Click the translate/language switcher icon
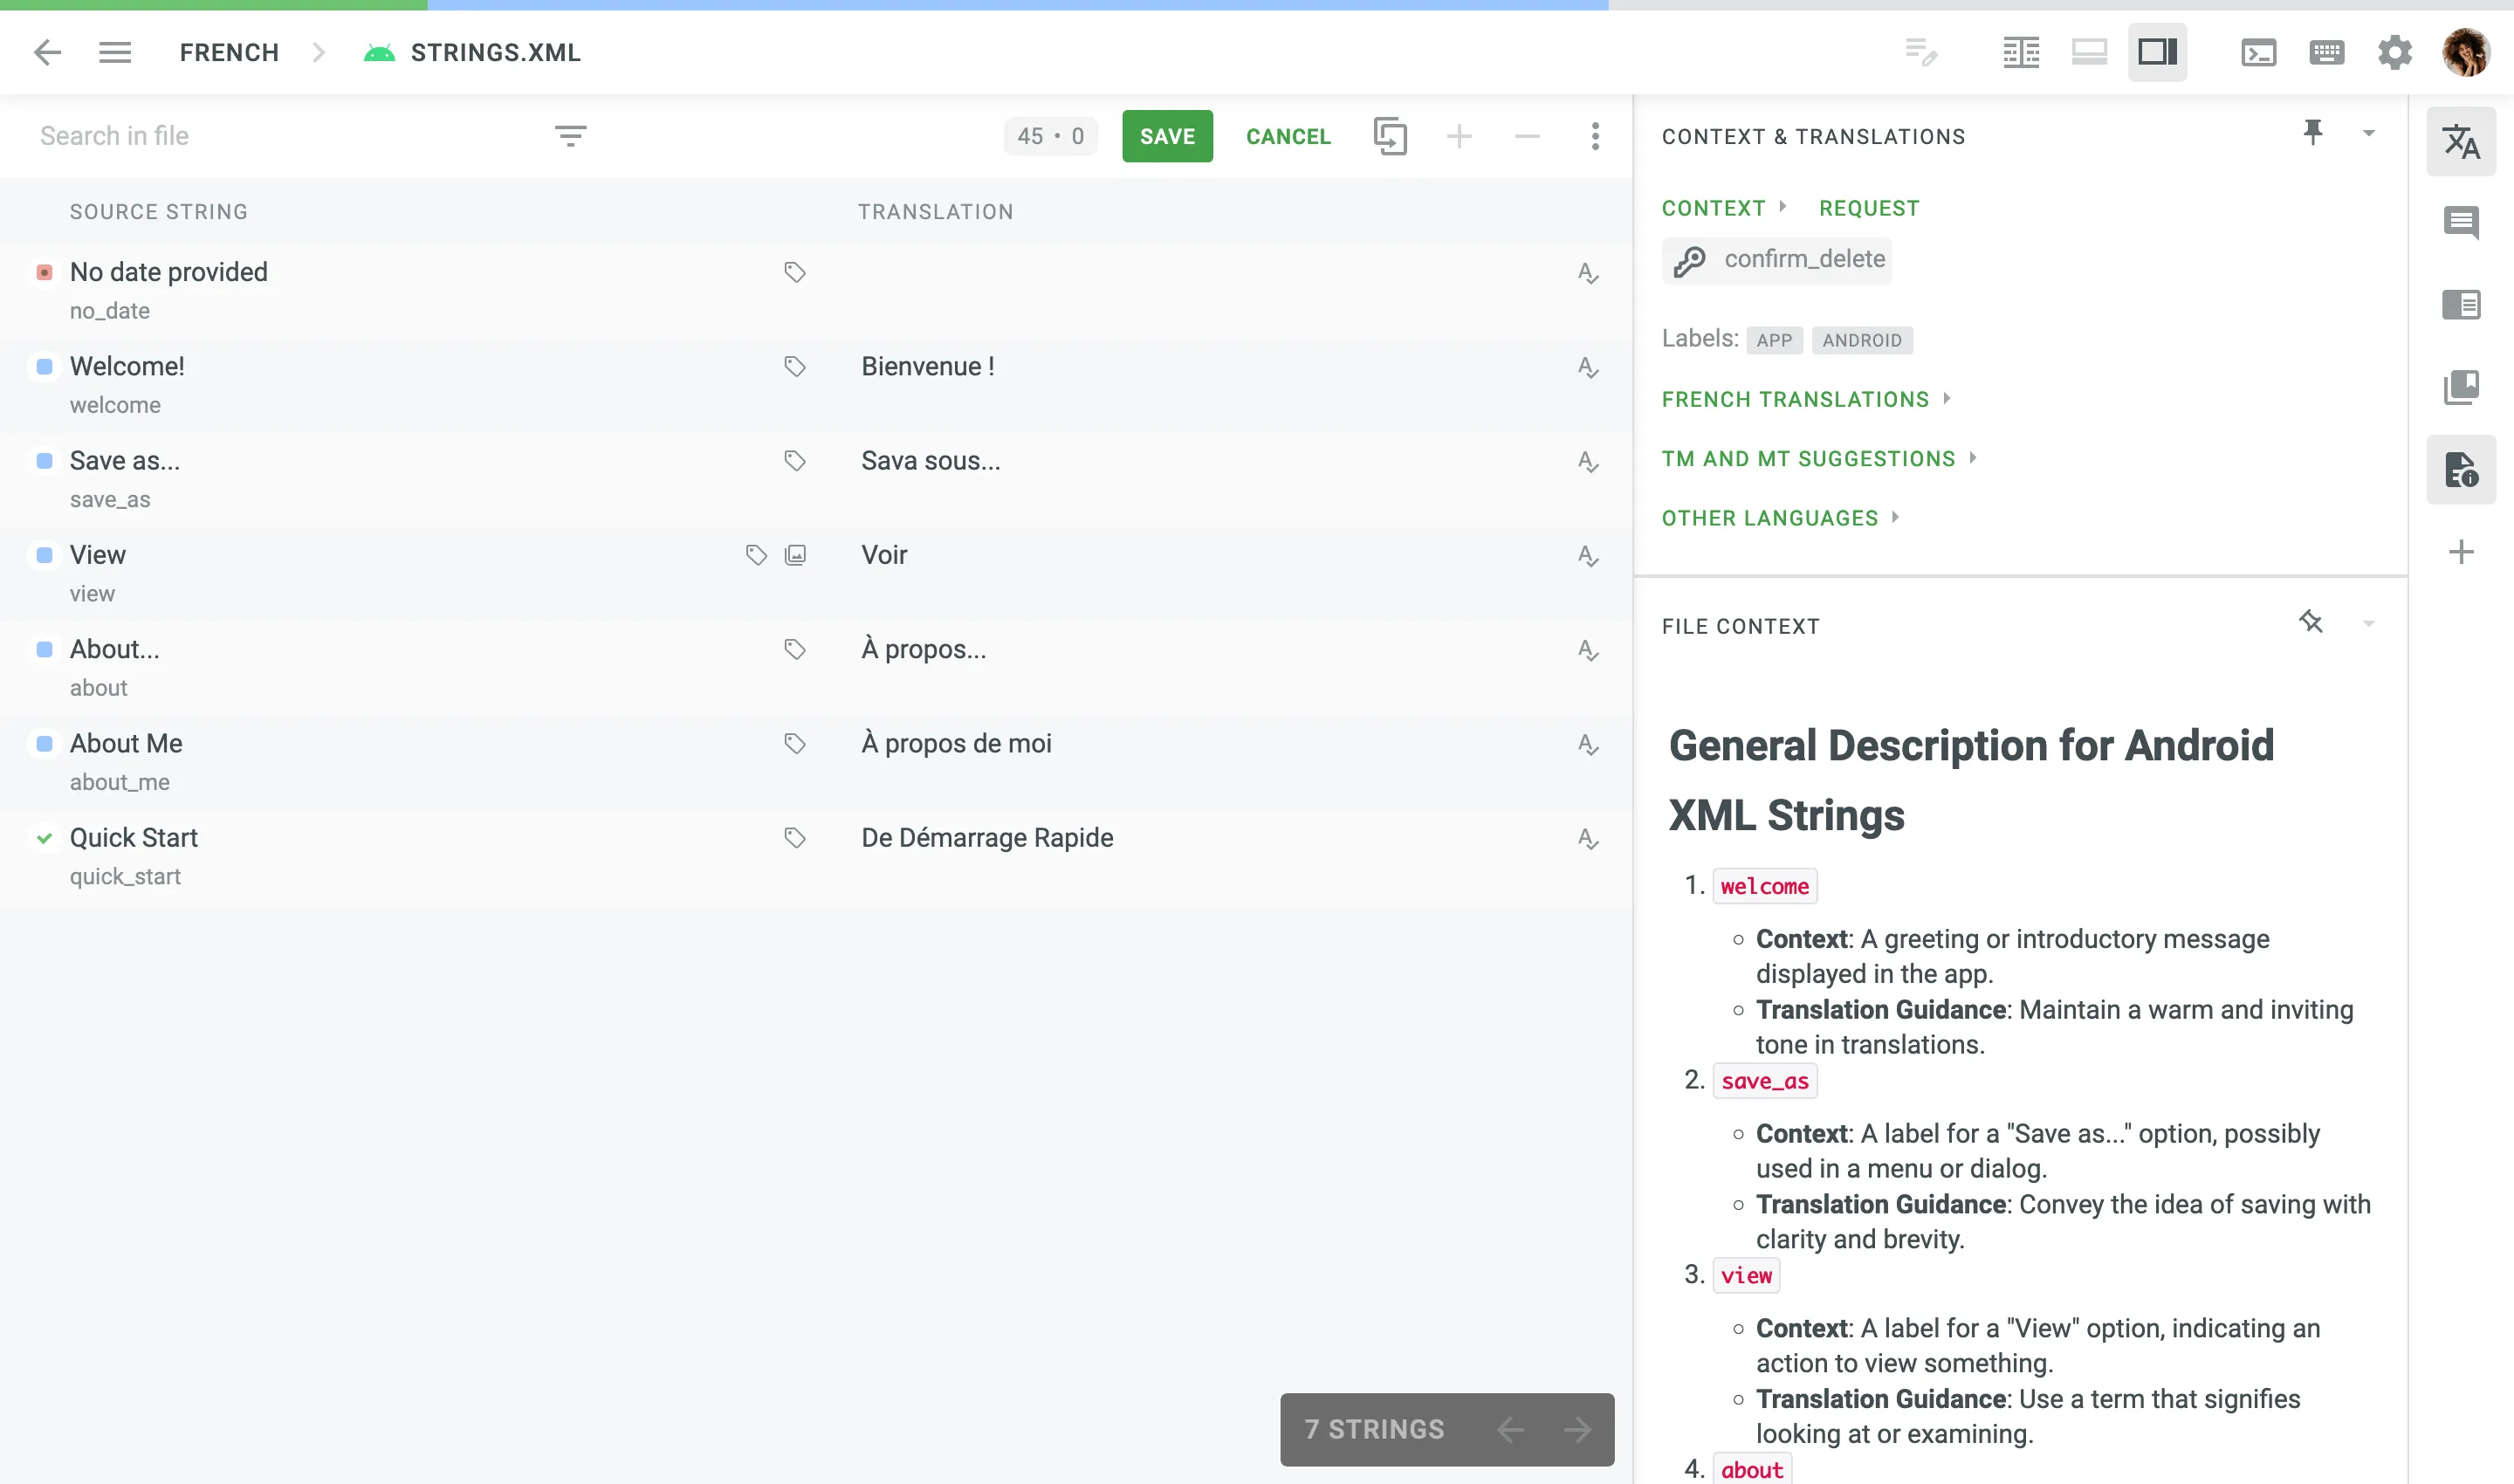Viewport: 2514px width, 1484px height. coord(2461,140)
